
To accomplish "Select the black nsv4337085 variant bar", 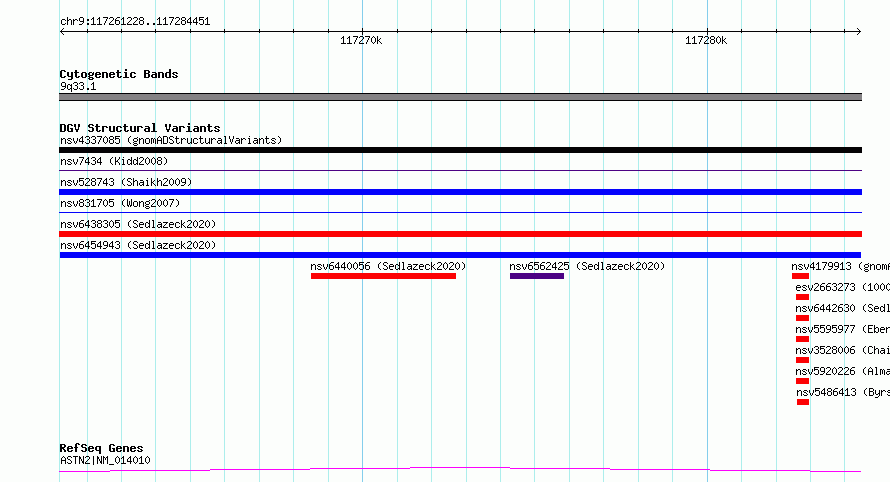I will (460, 150).
